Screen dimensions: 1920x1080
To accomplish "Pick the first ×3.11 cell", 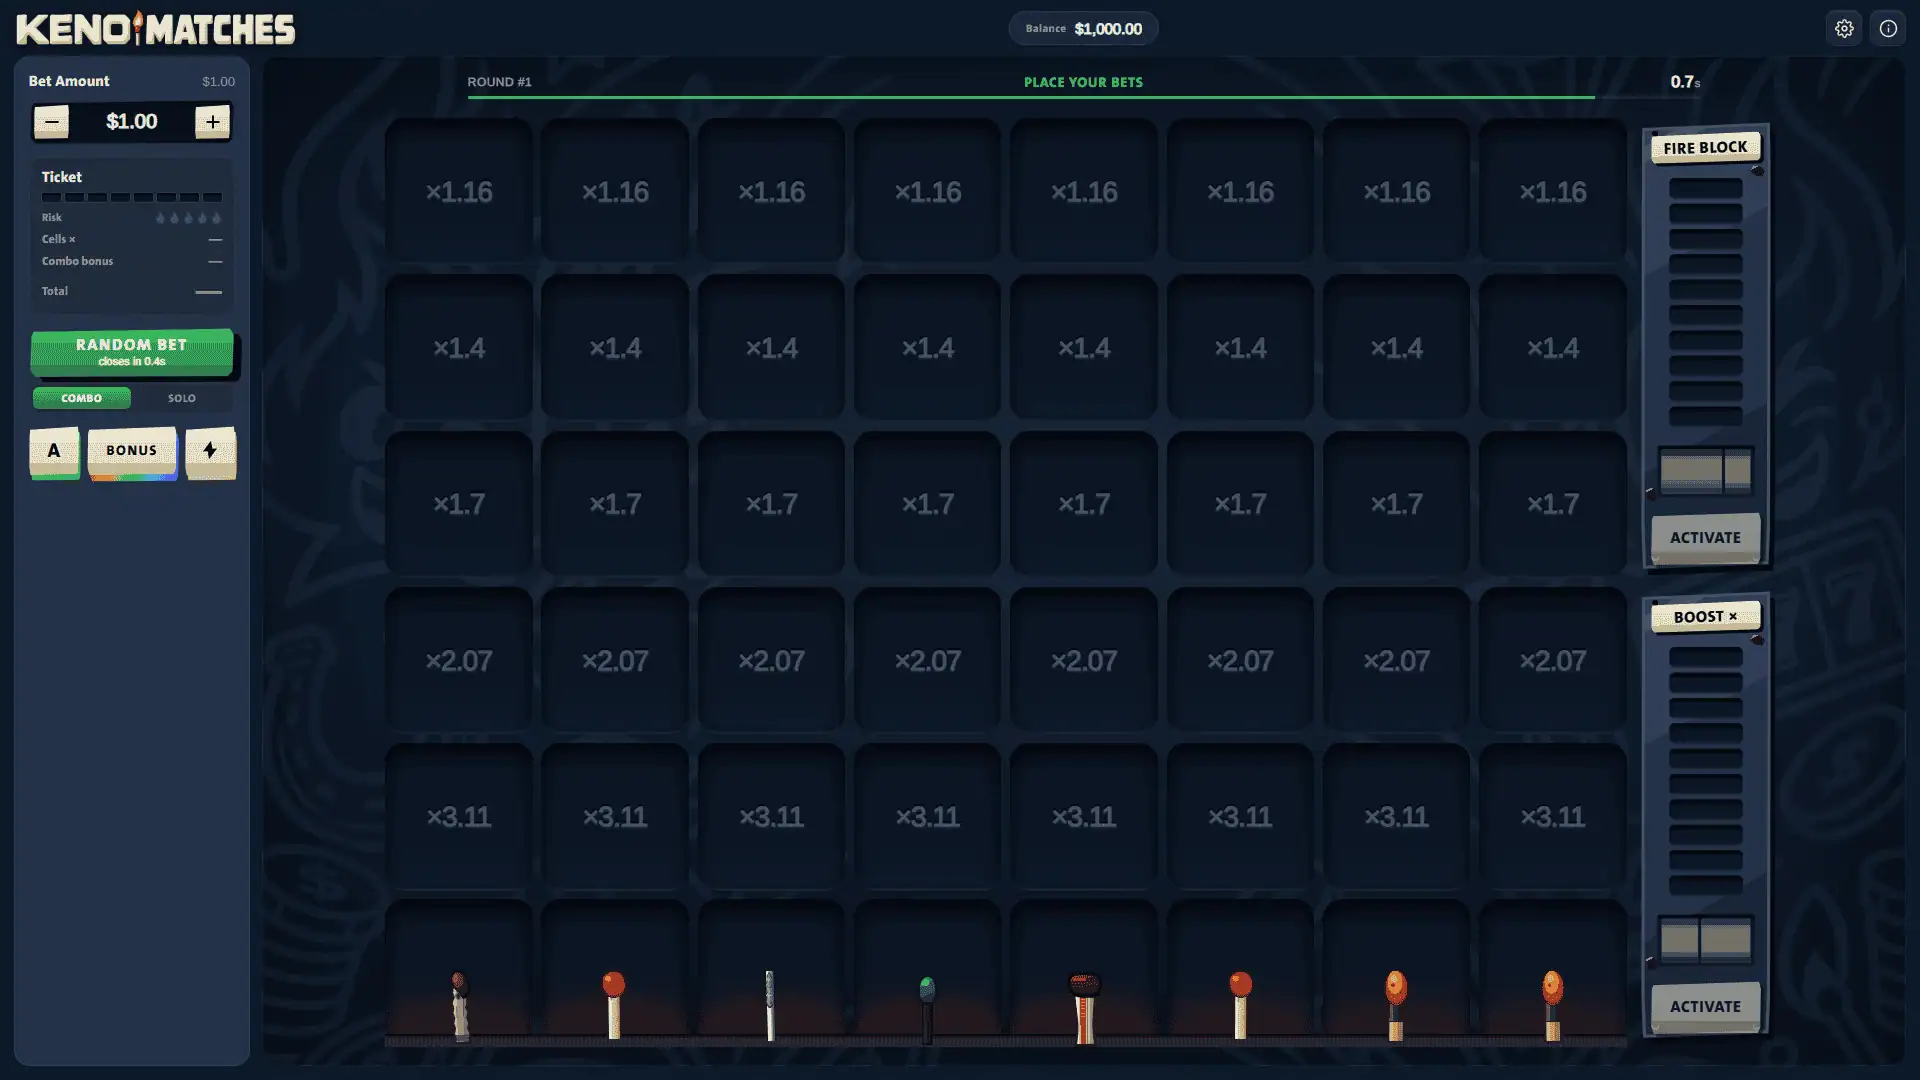I will [x=459, y=817].
